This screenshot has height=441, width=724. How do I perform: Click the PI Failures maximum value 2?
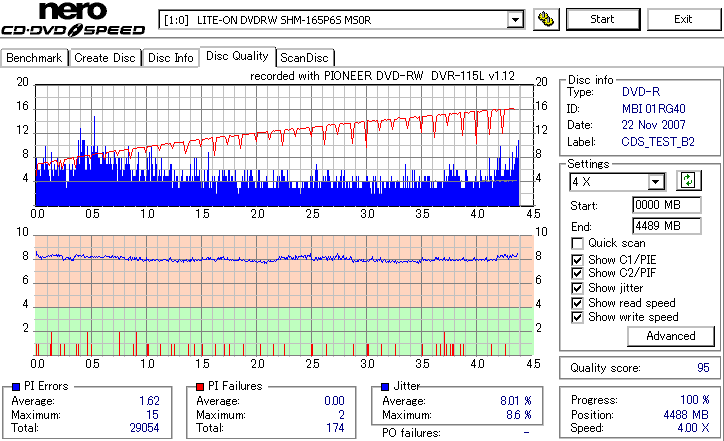click(x=341, y=415)
